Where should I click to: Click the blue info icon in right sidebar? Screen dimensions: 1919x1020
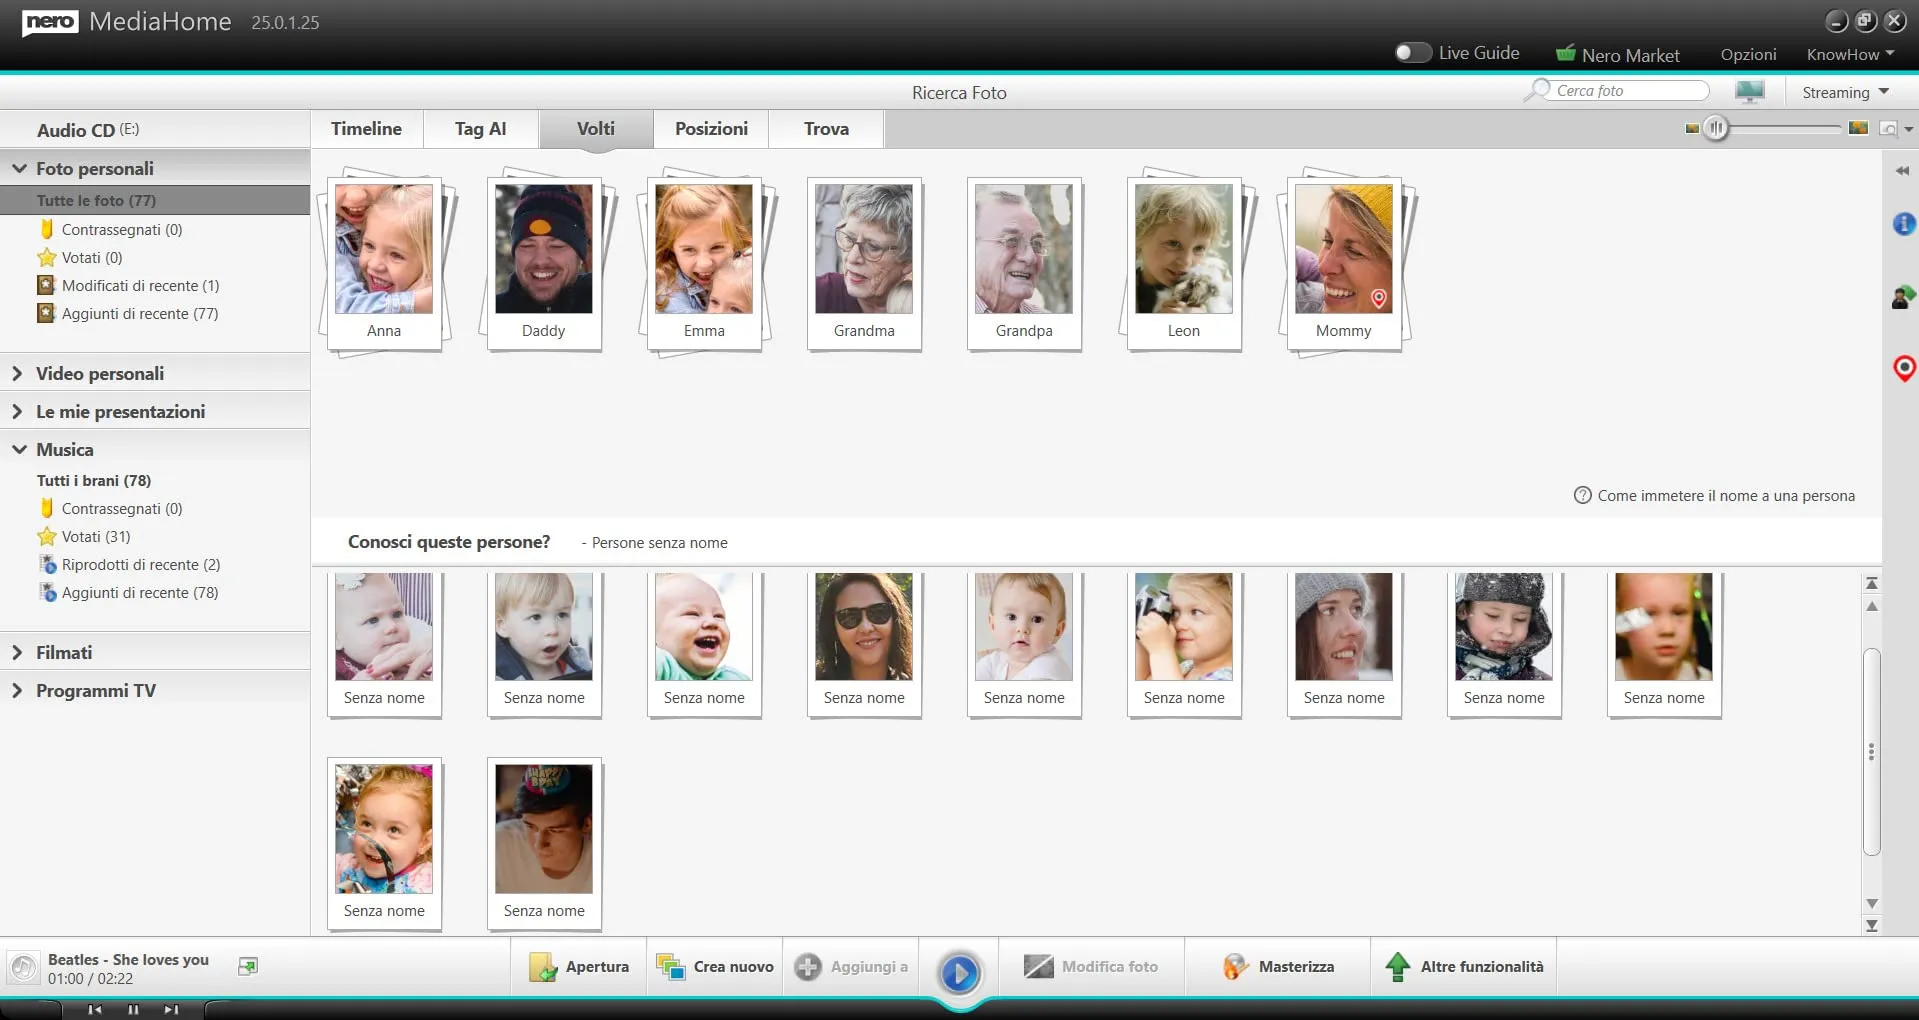point(1904,224)
